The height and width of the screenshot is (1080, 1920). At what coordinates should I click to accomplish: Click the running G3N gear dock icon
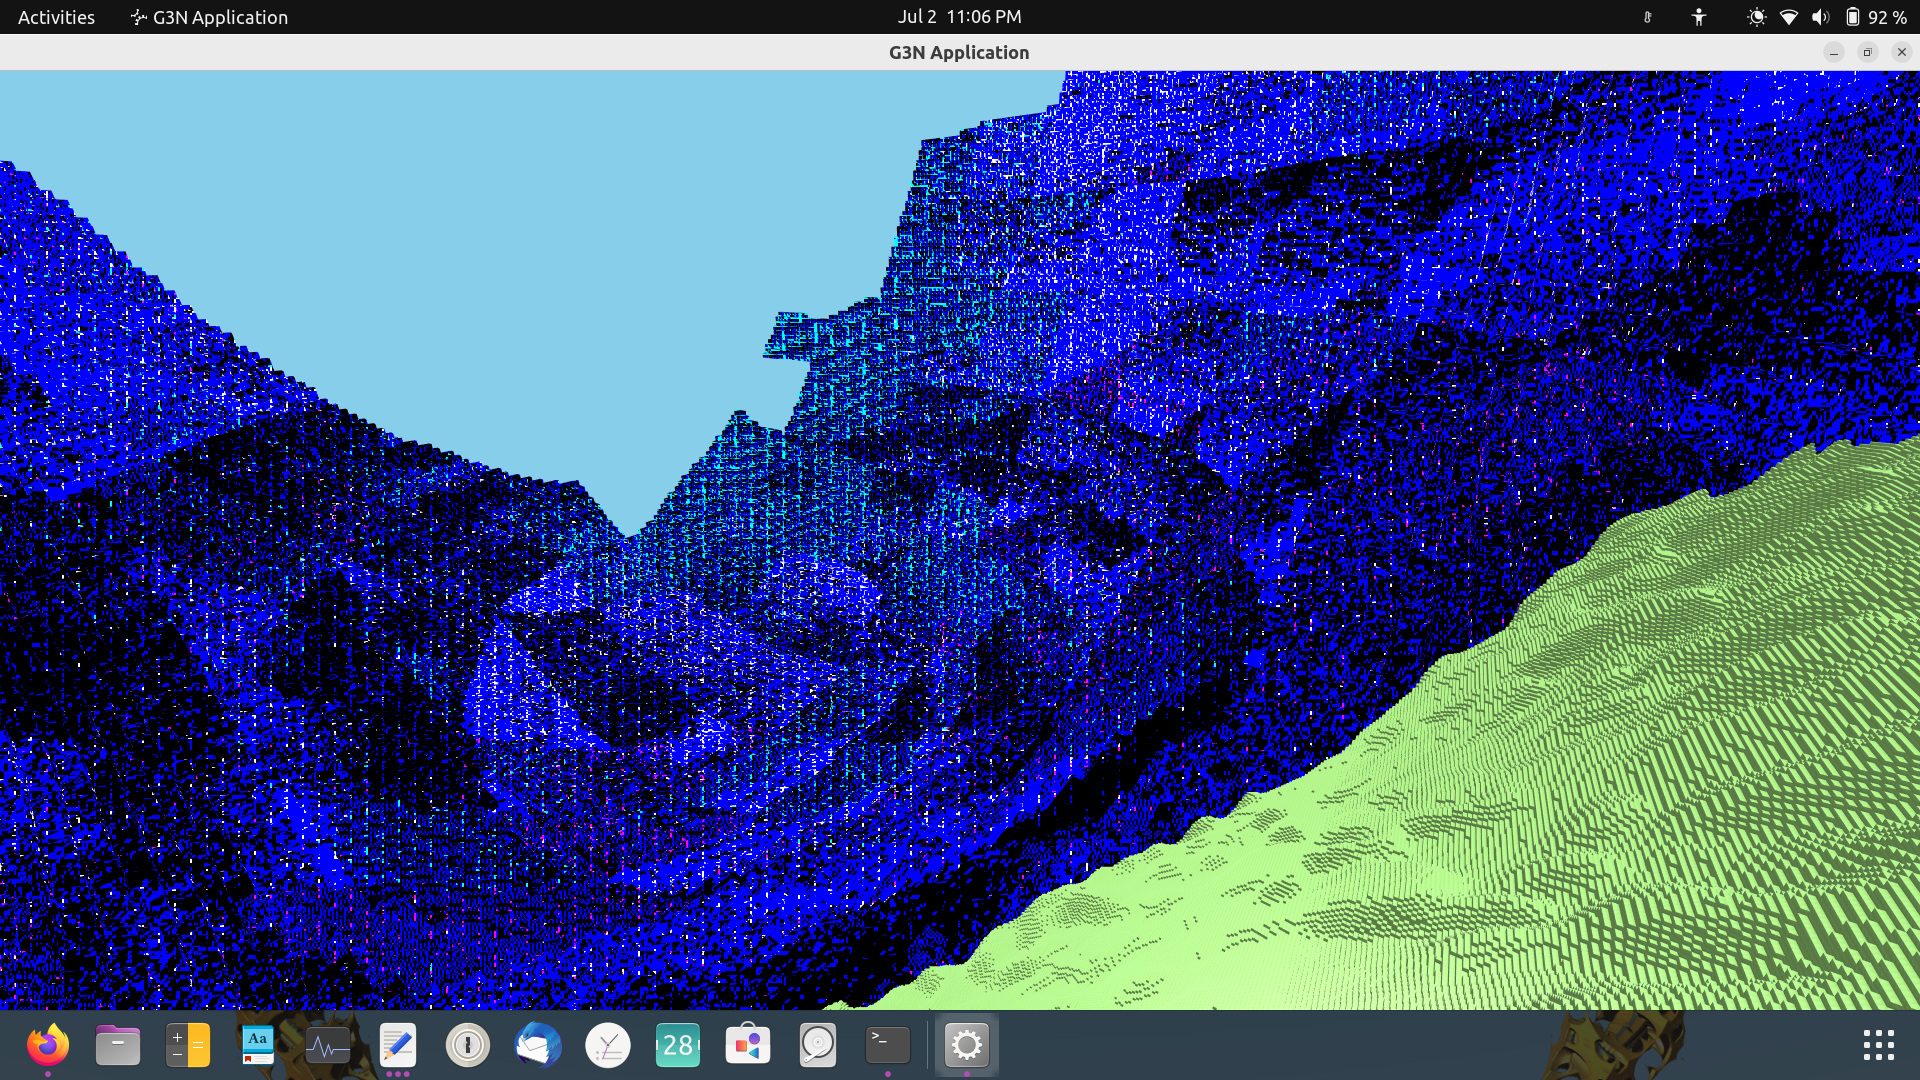coord(966,1046)
